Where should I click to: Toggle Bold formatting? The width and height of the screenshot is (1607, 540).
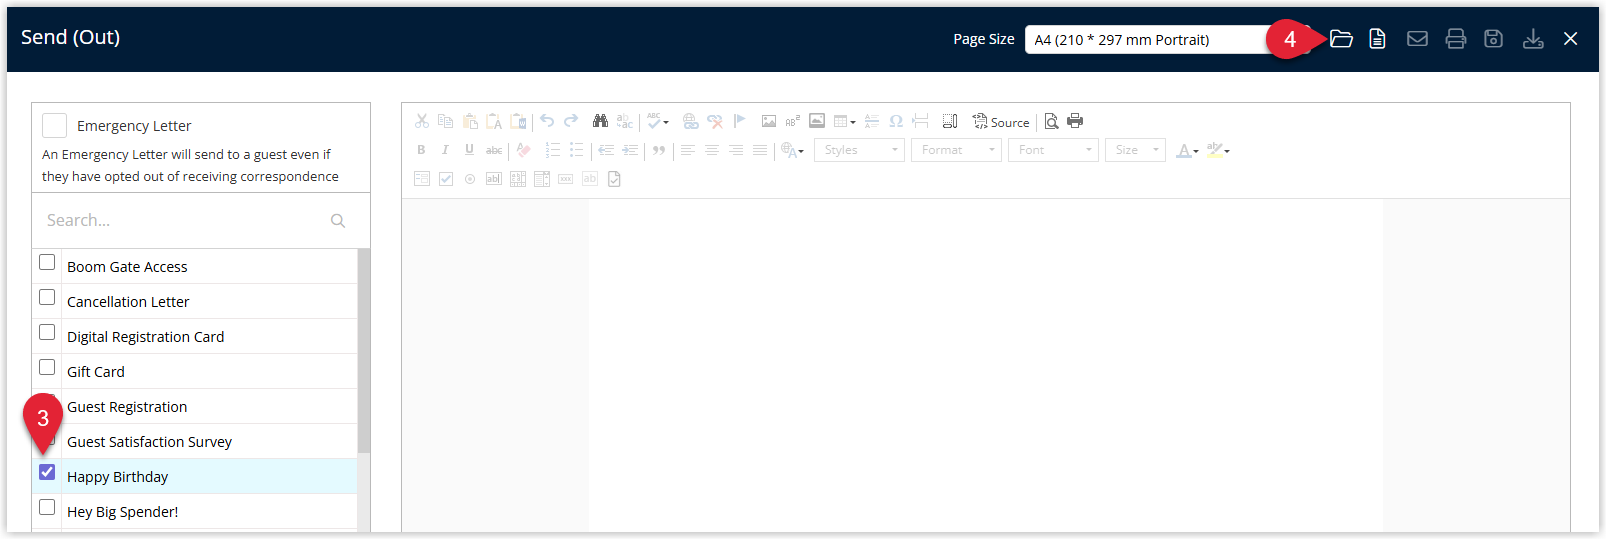421,150
